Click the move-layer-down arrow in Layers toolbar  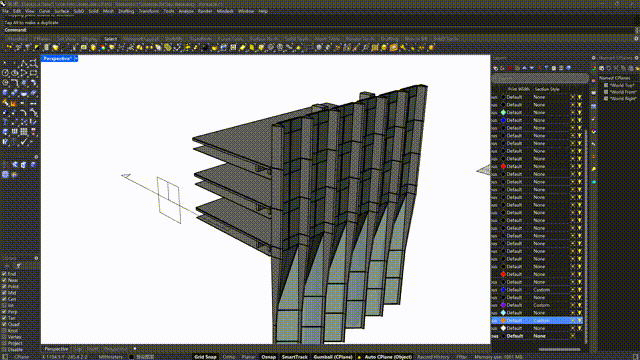532,68
